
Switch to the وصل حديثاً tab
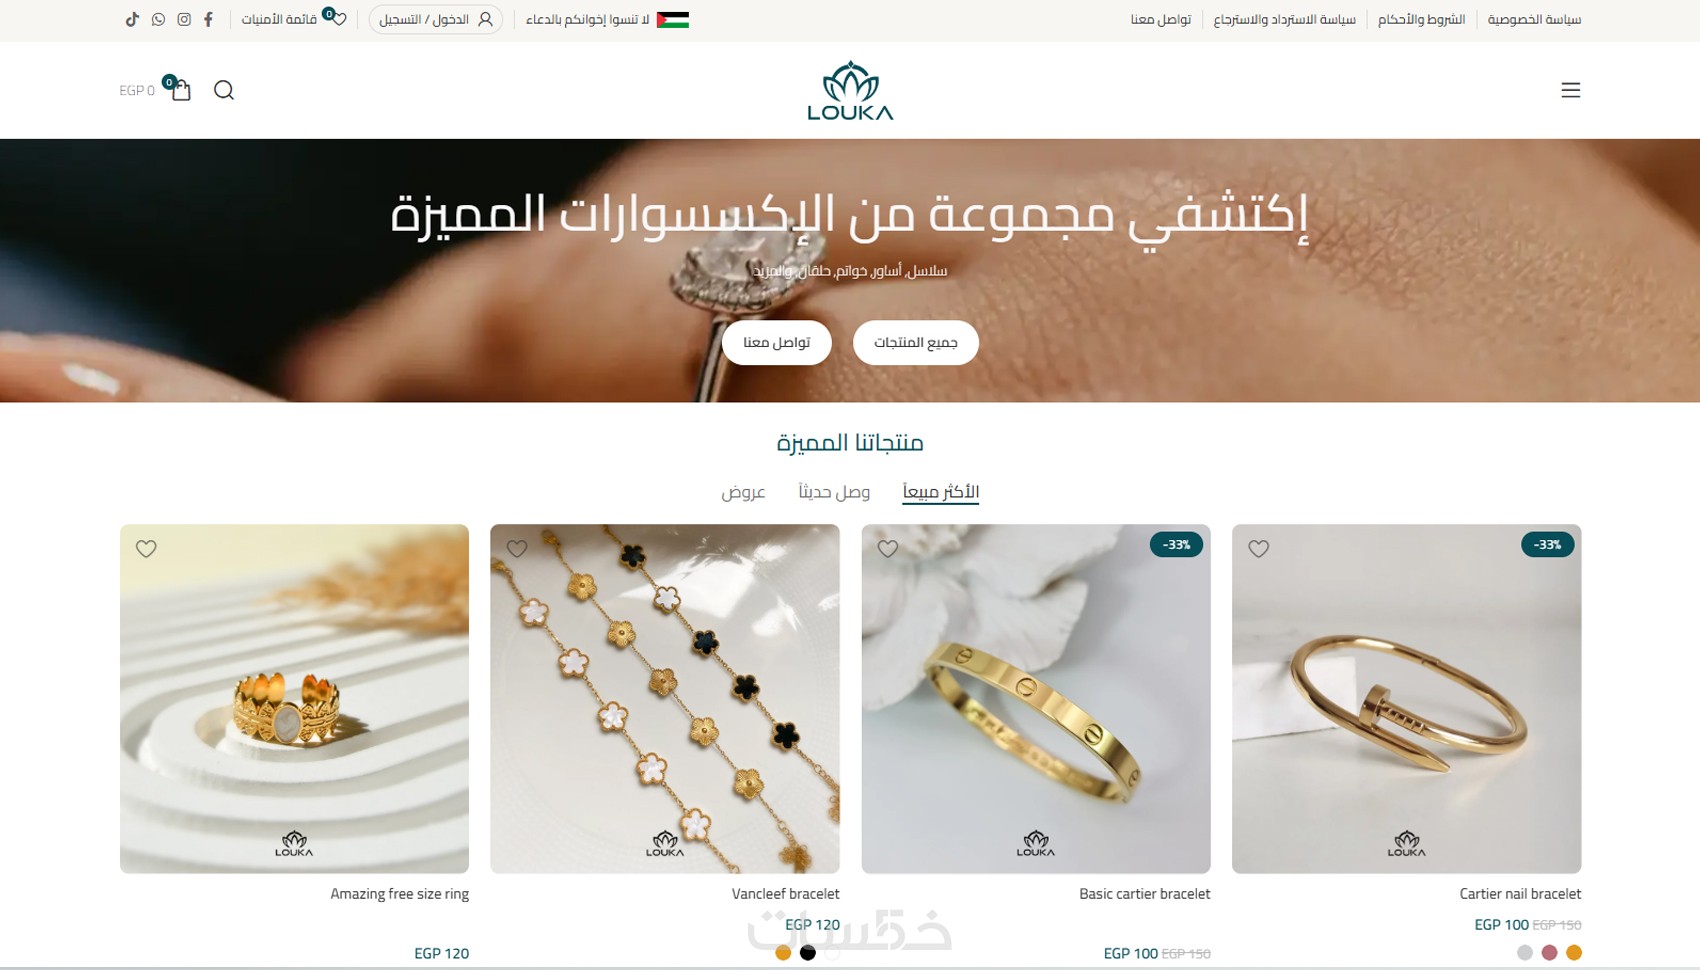point(834,491)
